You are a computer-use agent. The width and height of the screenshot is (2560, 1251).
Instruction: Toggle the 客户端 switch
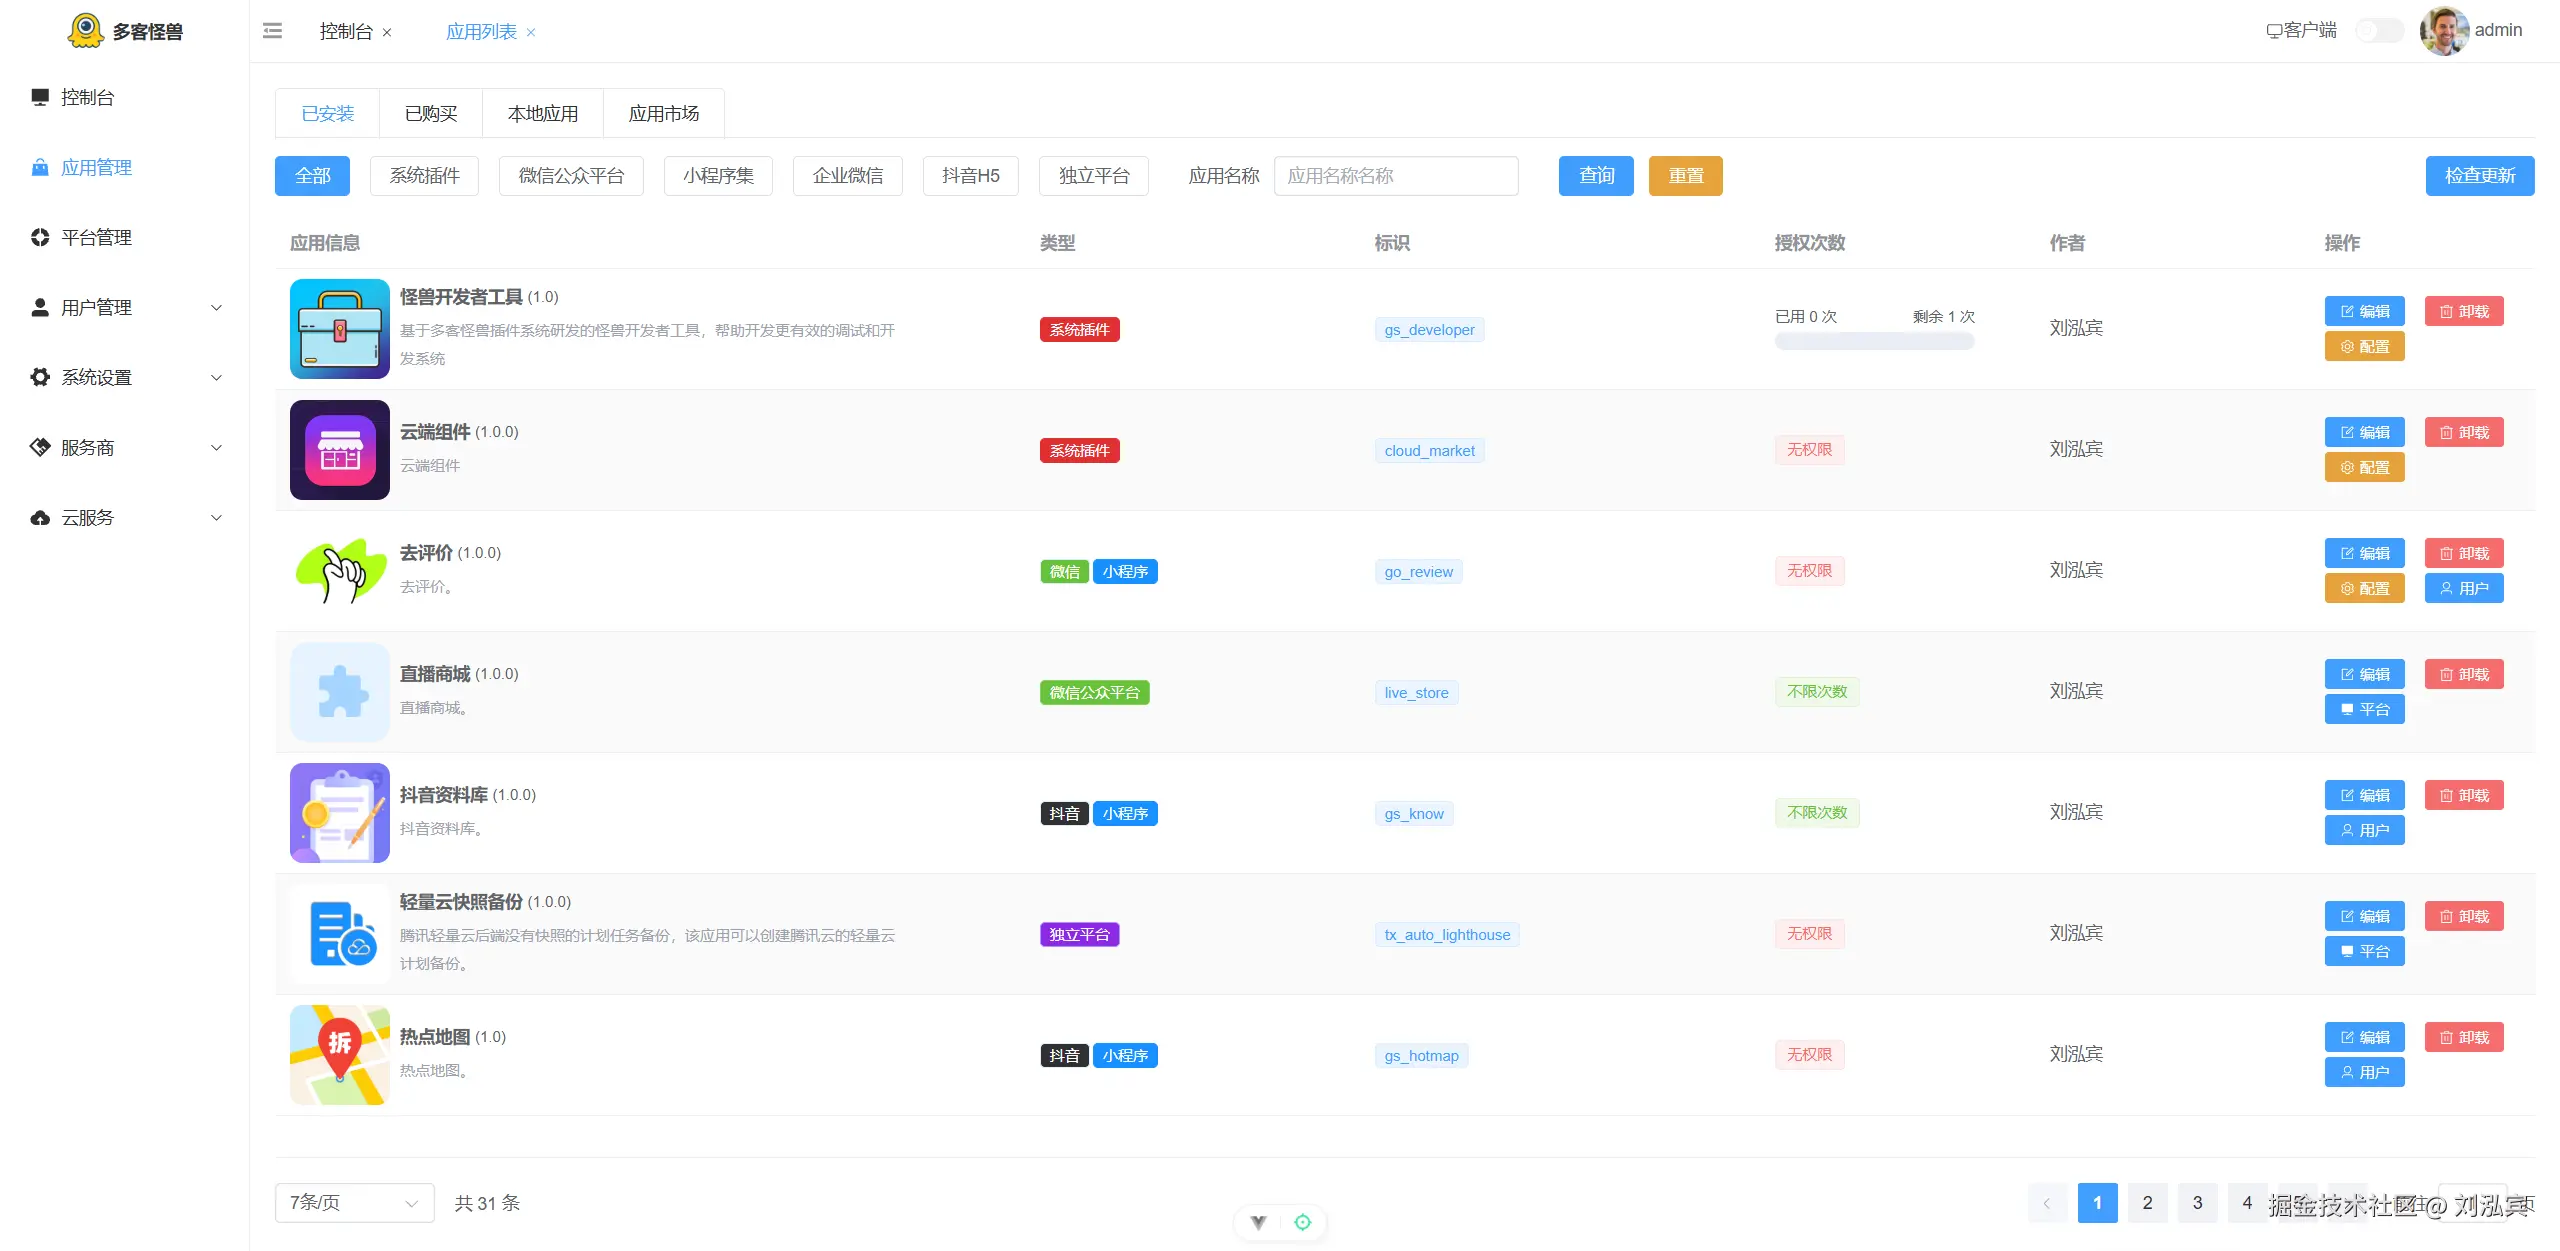point(2378,31)
